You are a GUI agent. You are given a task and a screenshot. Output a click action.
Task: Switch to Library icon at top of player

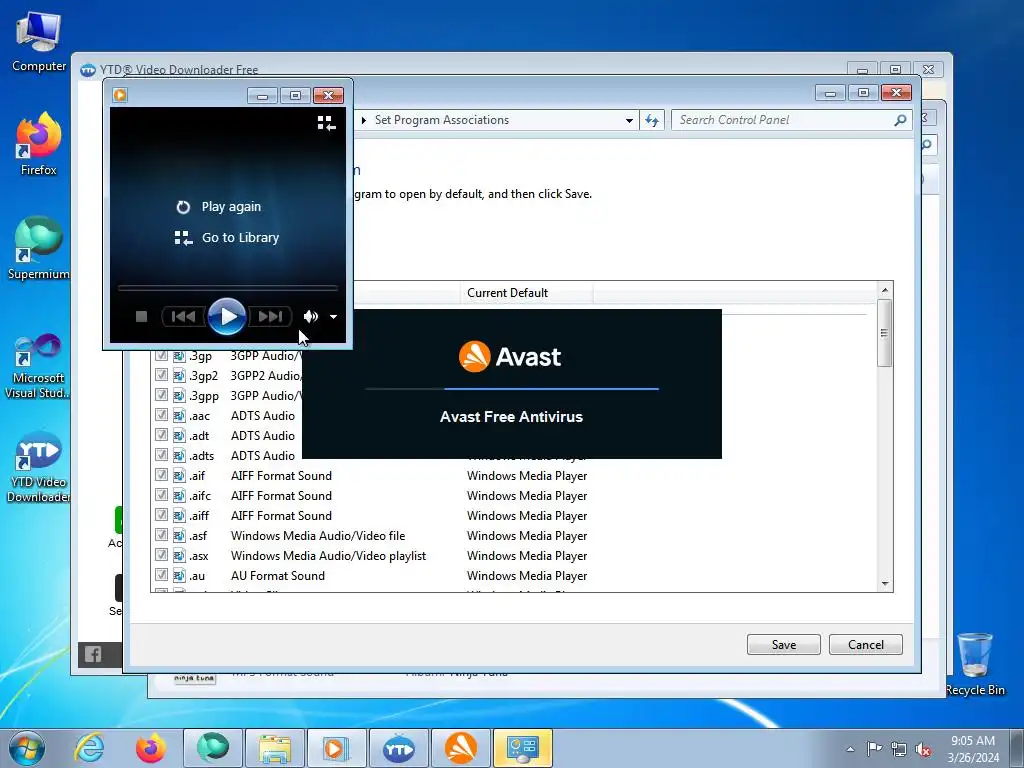click(x=327, y=123)
